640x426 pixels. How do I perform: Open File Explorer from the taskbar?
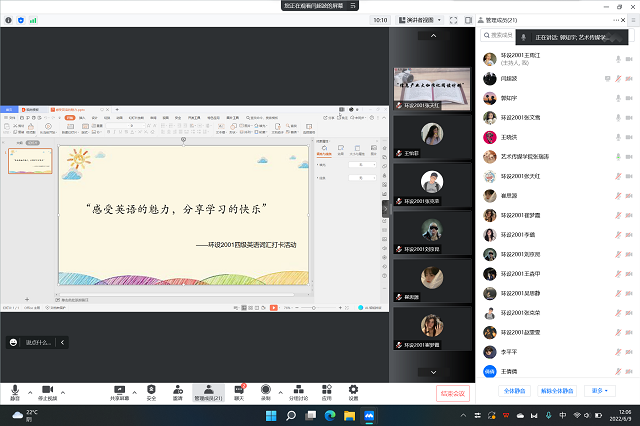tap(349, 416)
